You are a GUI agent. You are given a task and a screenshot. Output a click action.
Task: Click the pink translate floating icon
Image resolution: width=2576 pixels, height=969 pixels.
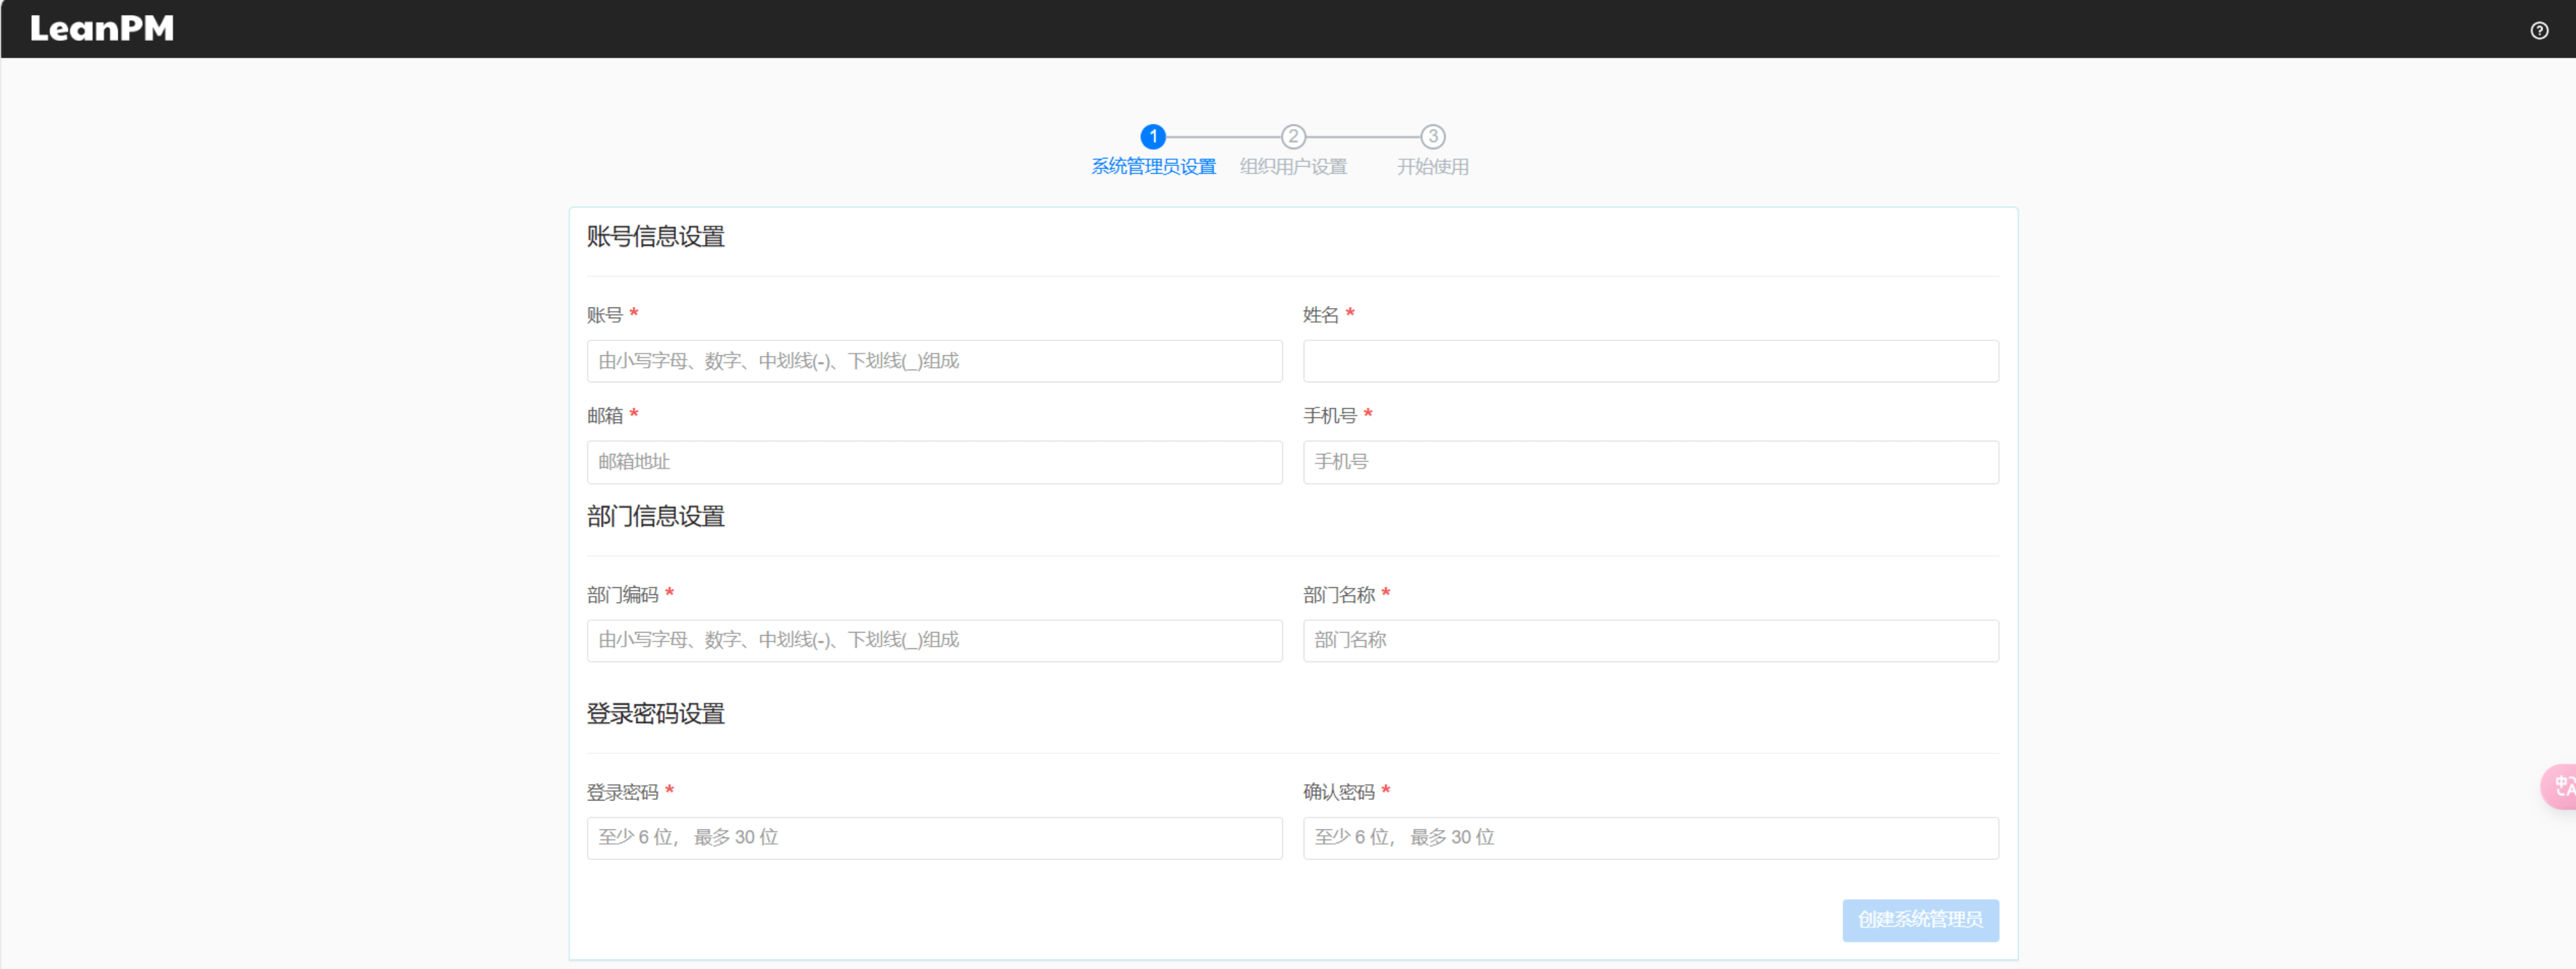coord(2561,786)
